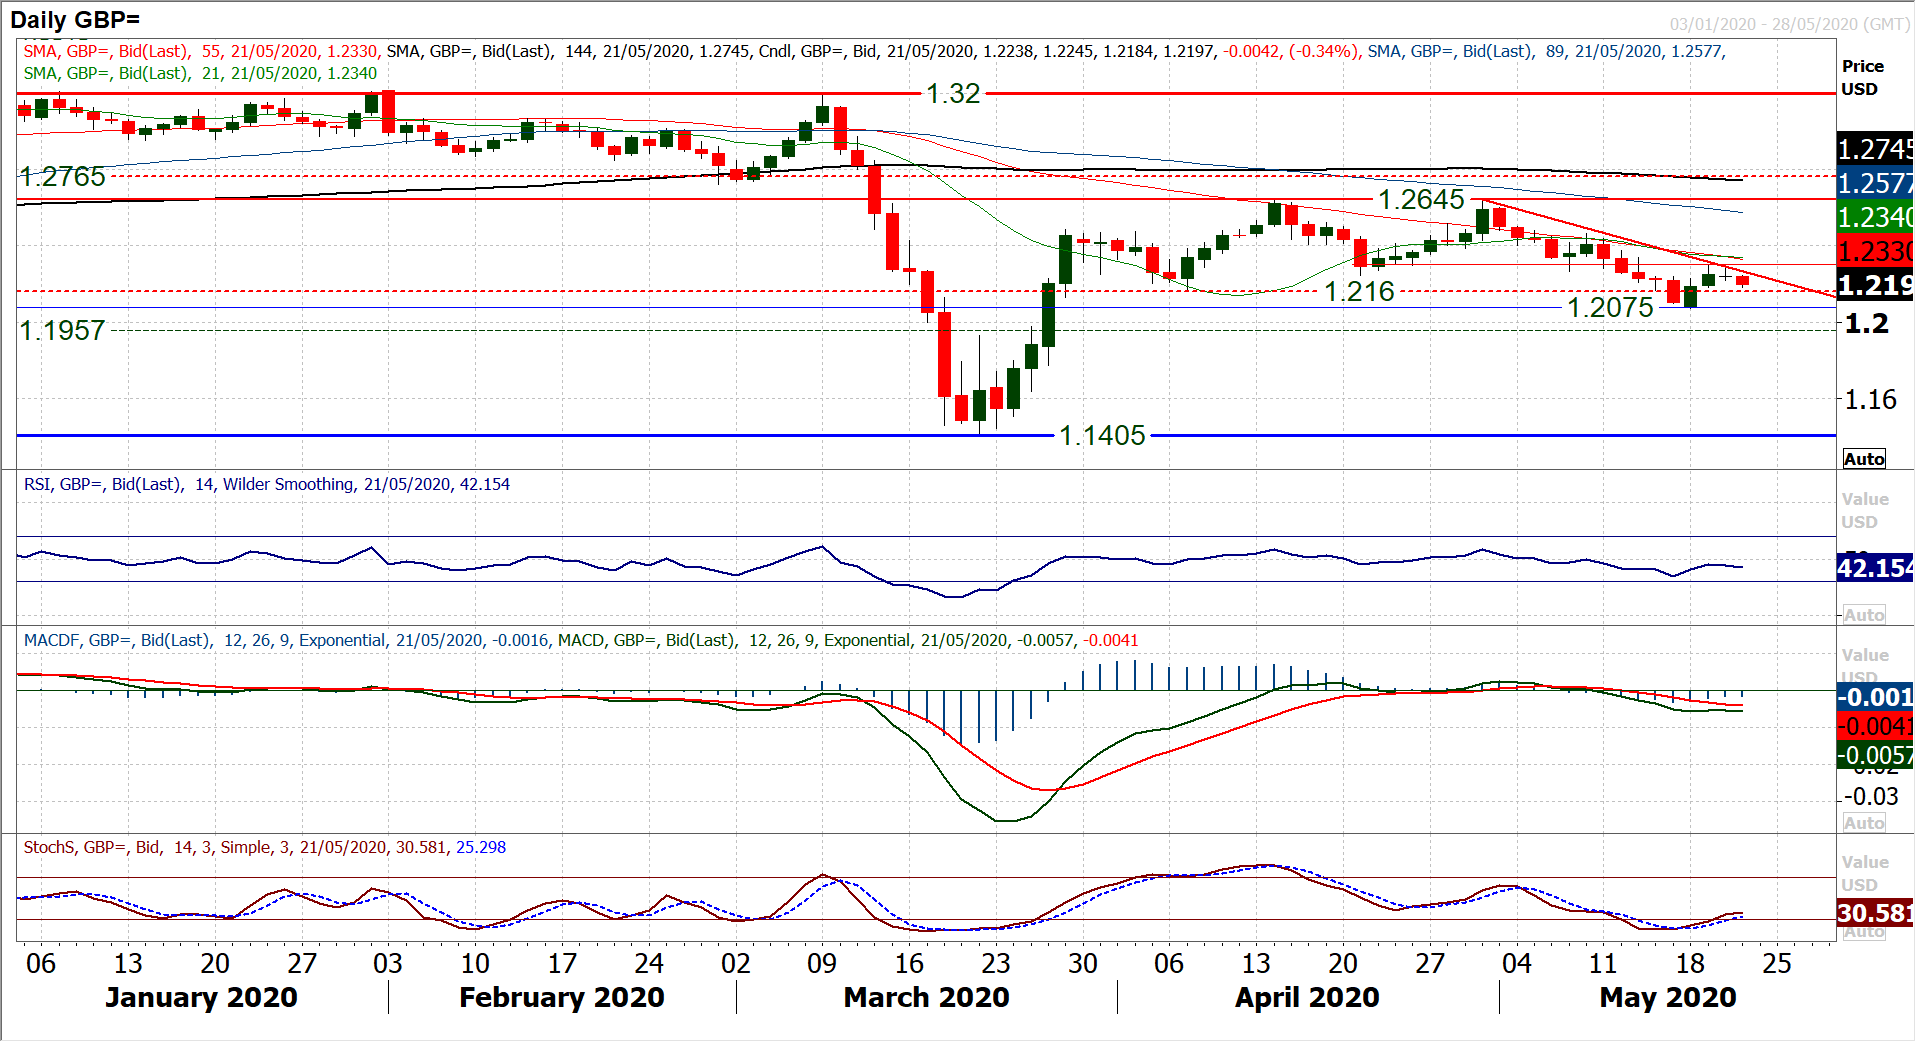
Task: Select the 1.2765 level annotation
Action: [63, 177]
